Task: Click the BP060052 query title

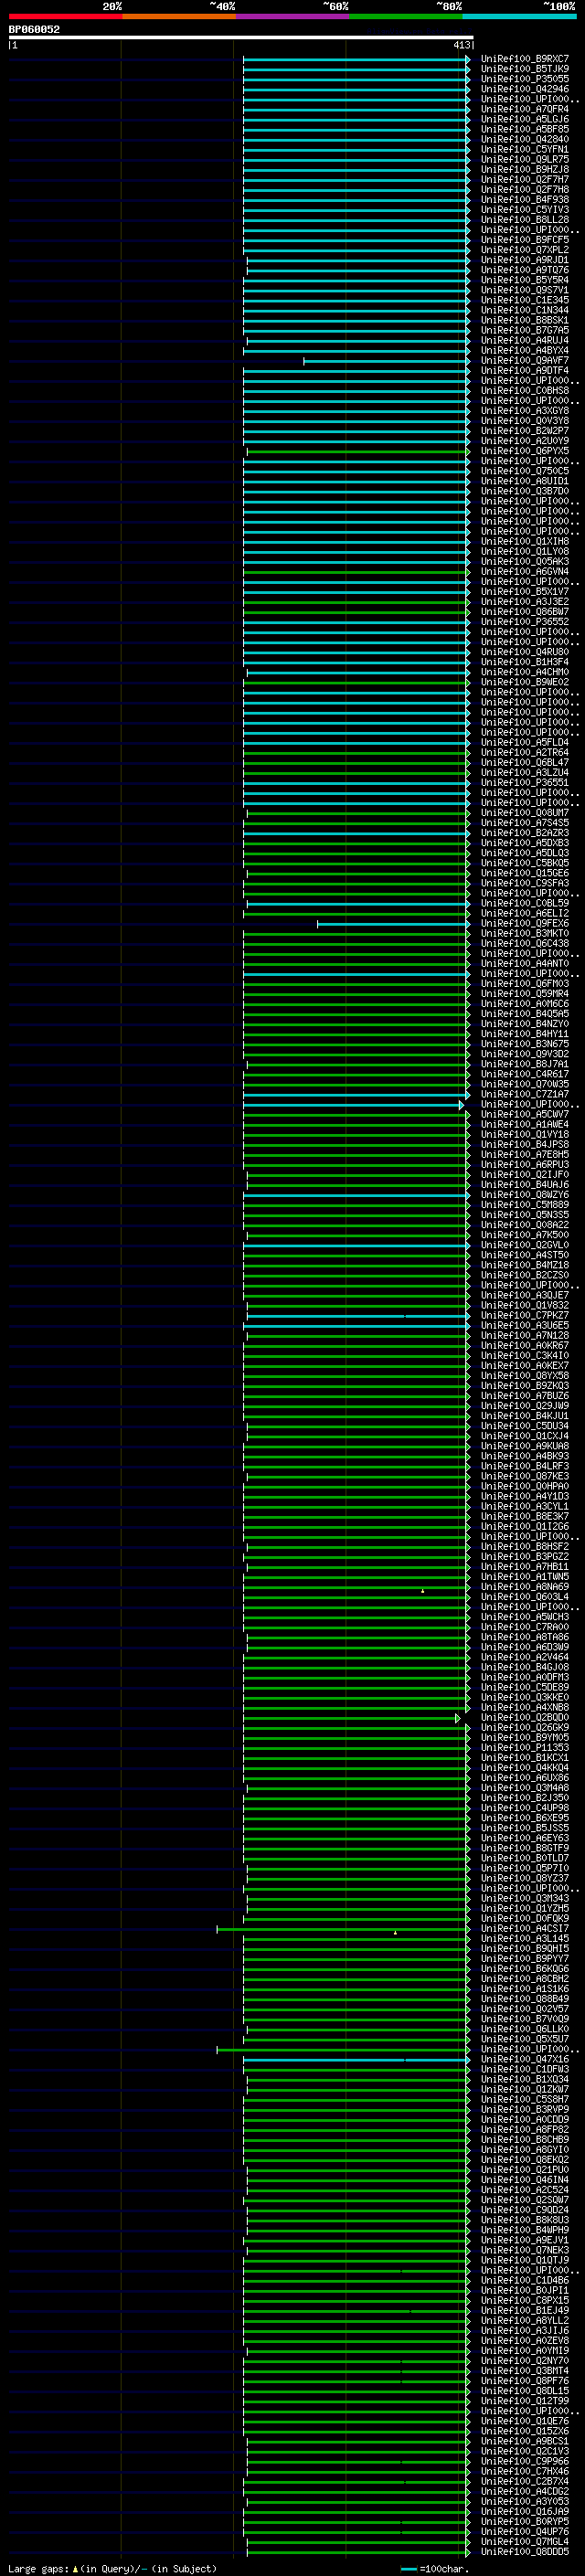Action: (x=34, y=30)
